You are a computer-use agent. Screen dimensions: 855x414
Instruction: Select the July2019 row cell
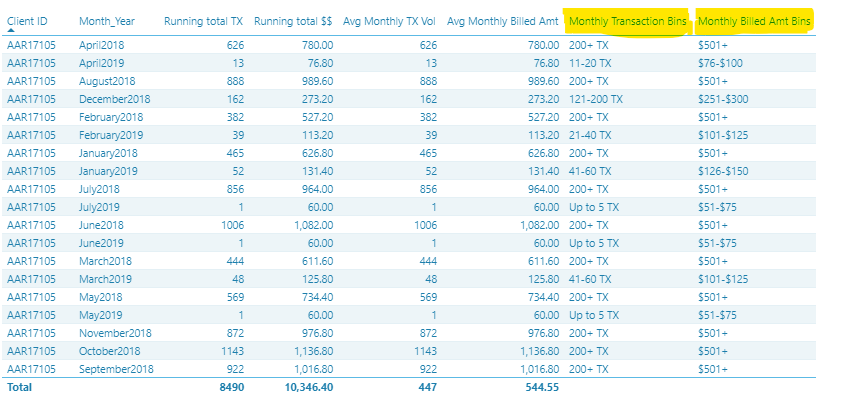[99, 207]
